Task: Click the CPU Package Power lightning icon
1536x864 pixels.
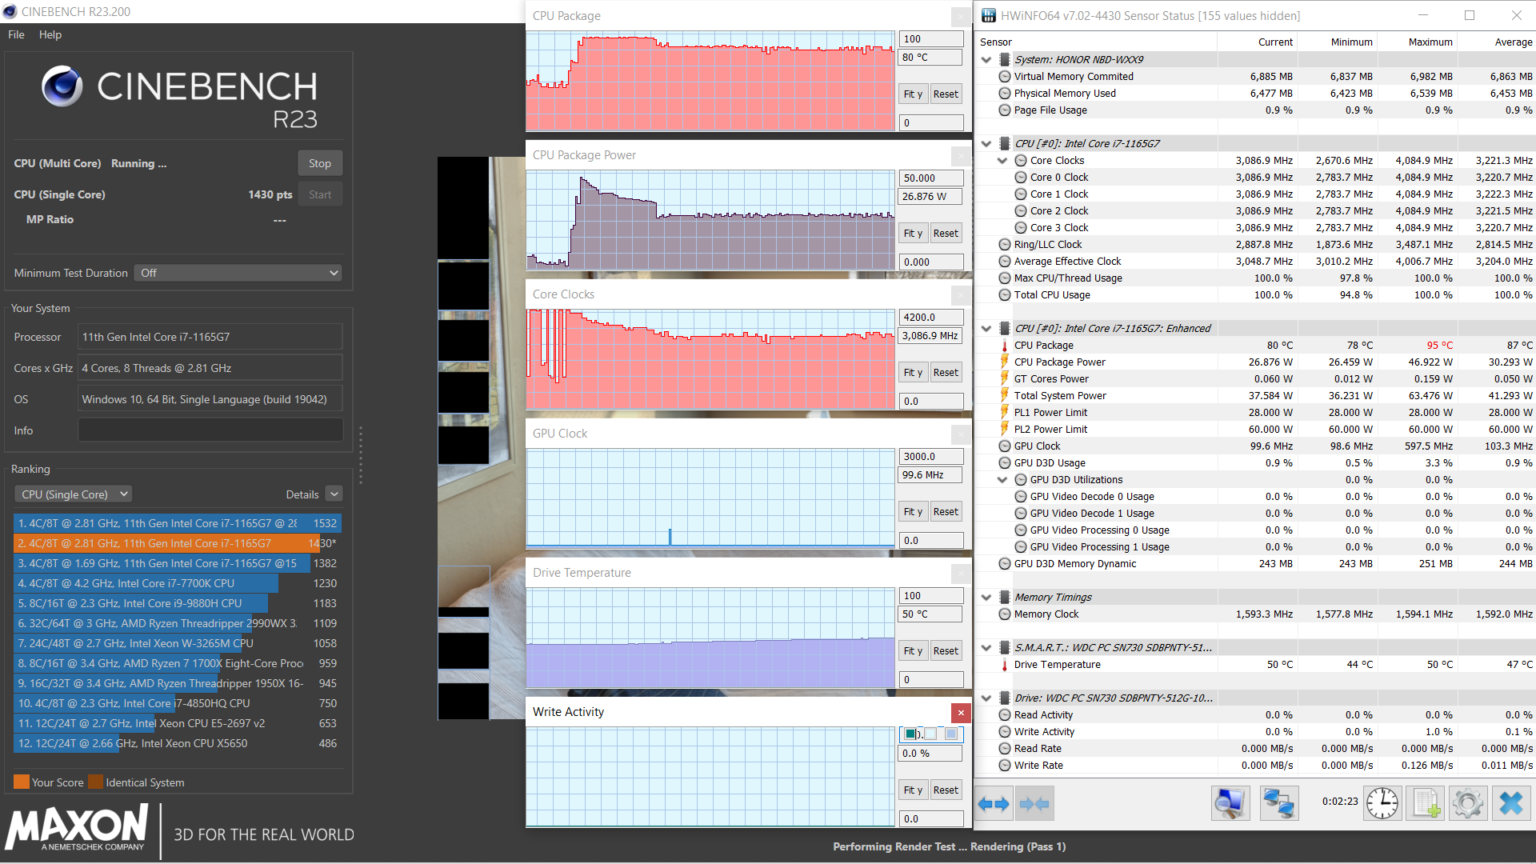Action: click(x=1004, y=362)
